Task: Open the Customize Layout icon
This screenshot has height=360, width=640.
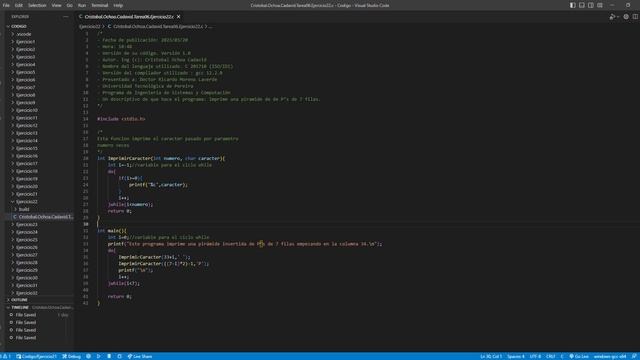Action: point(600,5)
